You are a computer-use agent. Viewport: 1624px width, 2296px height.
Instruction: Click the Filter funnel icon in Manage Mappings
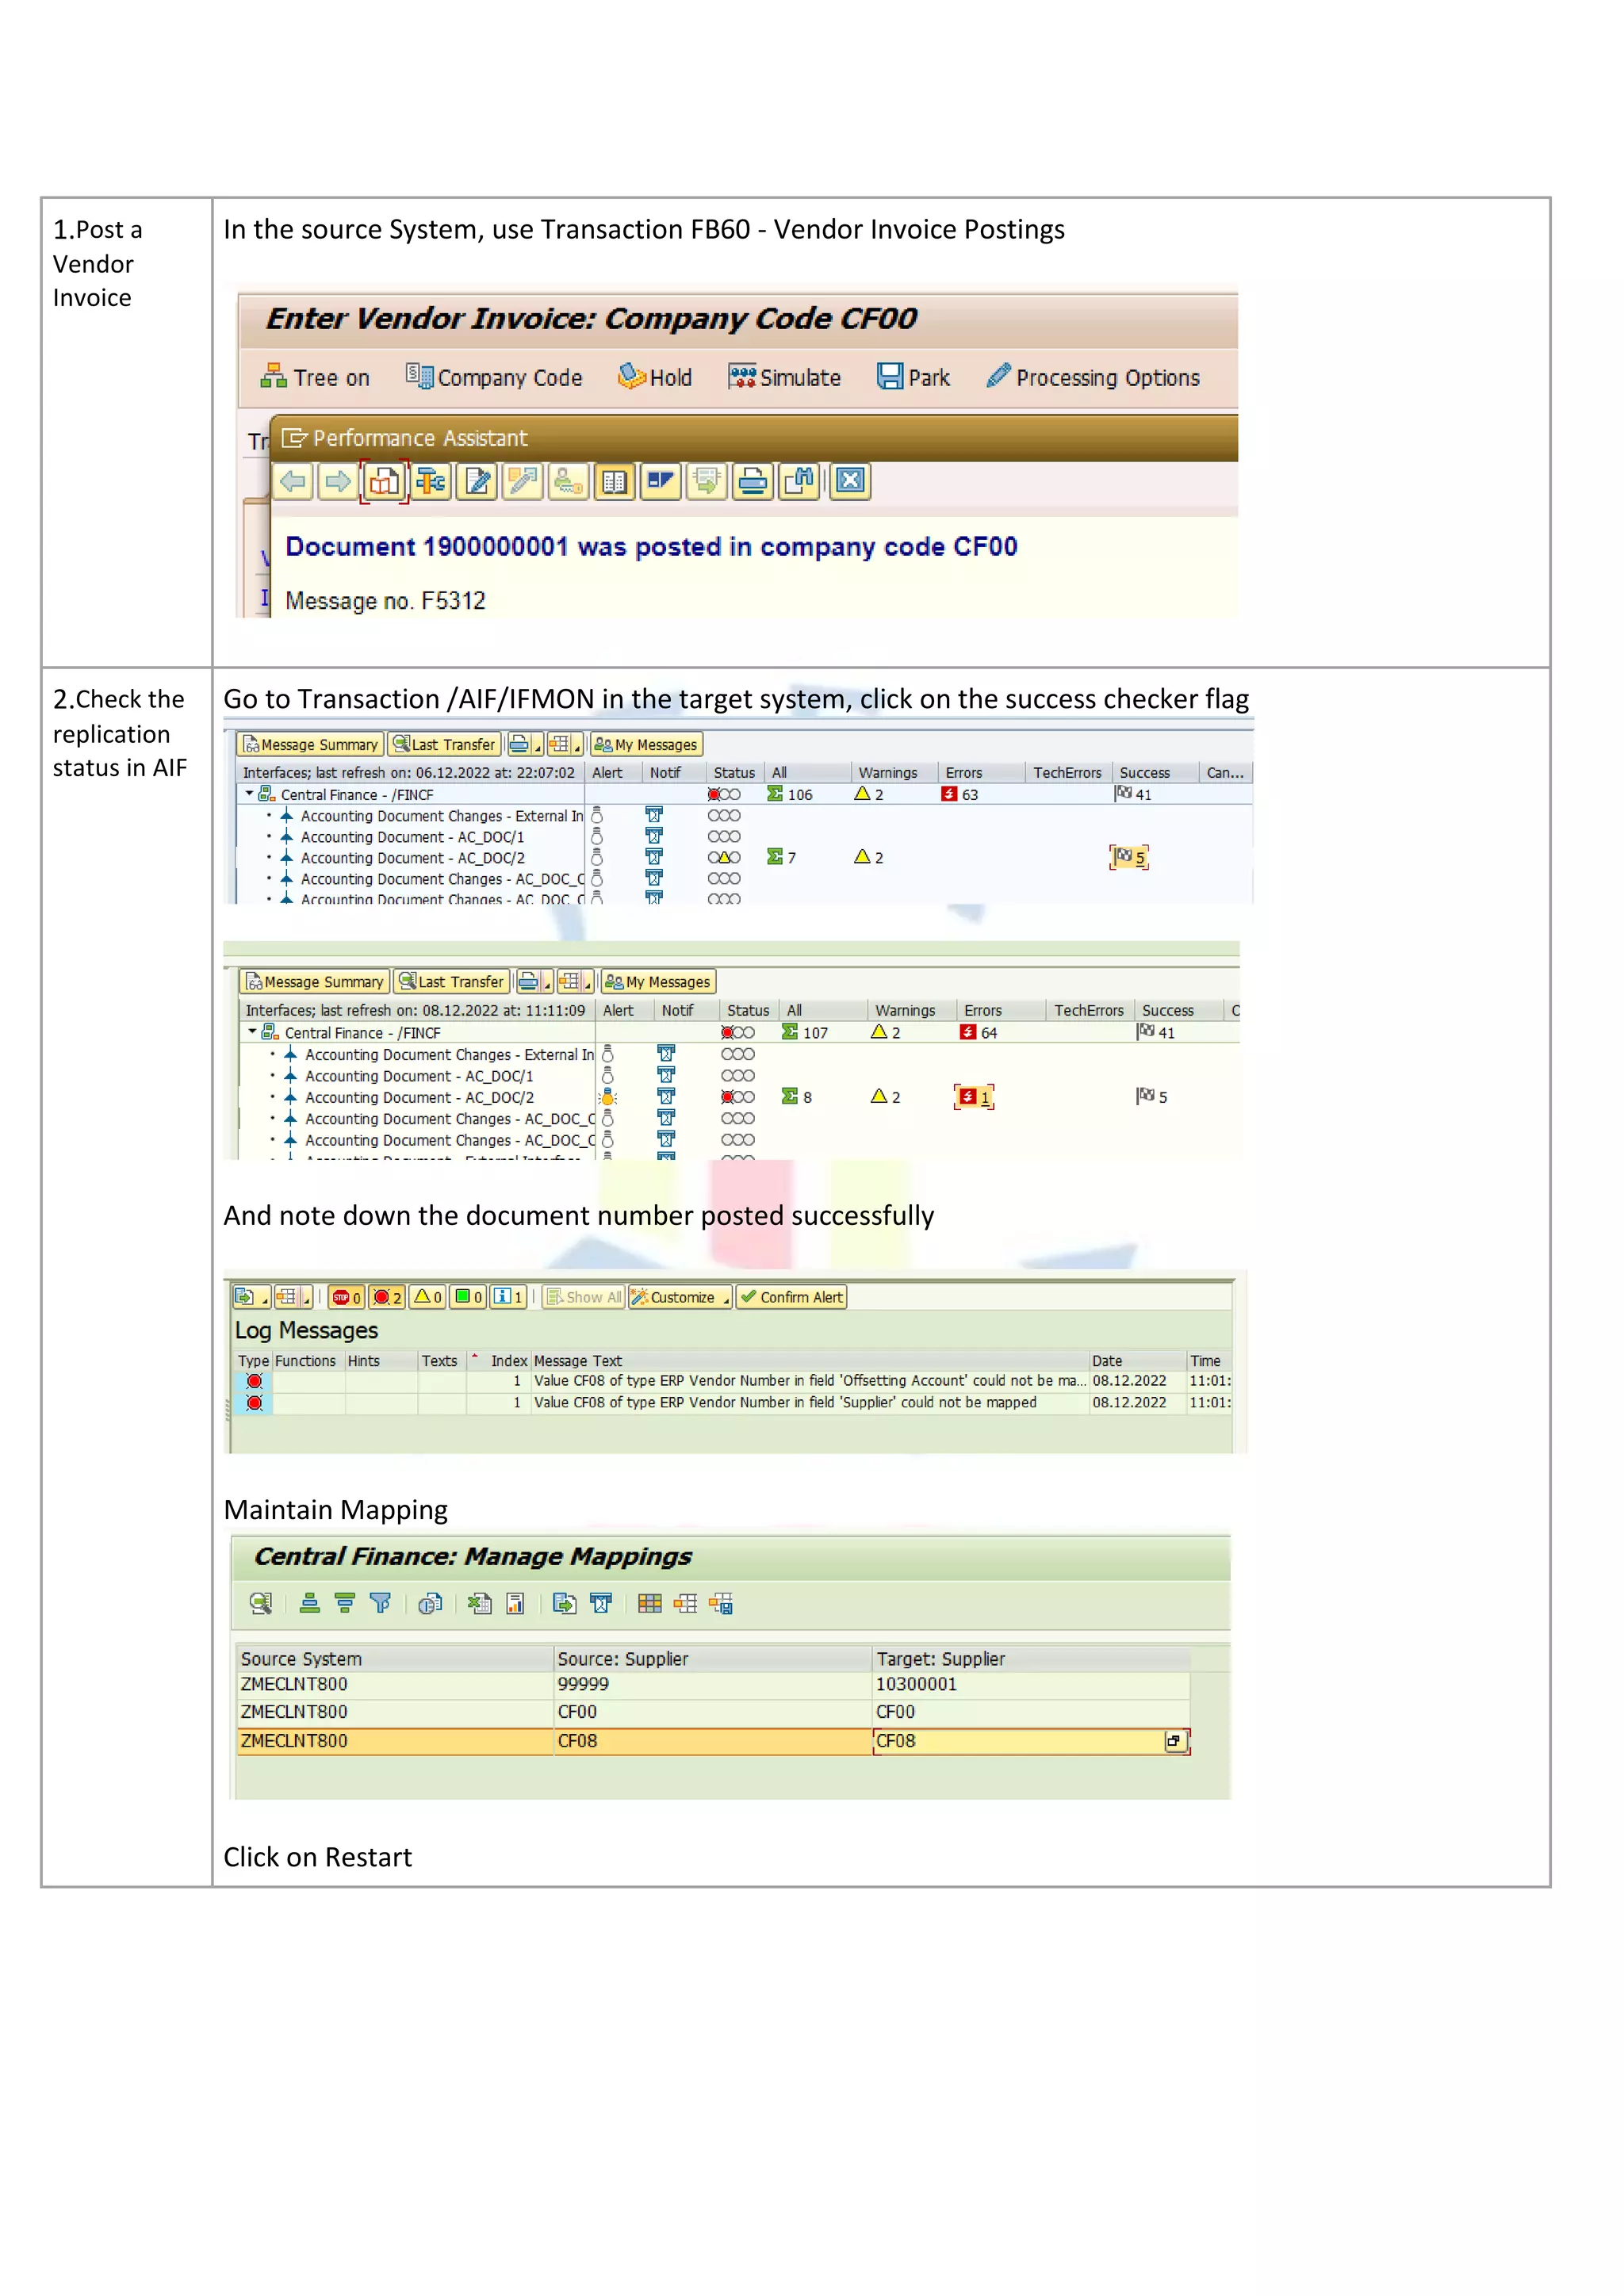[380, 1604]
